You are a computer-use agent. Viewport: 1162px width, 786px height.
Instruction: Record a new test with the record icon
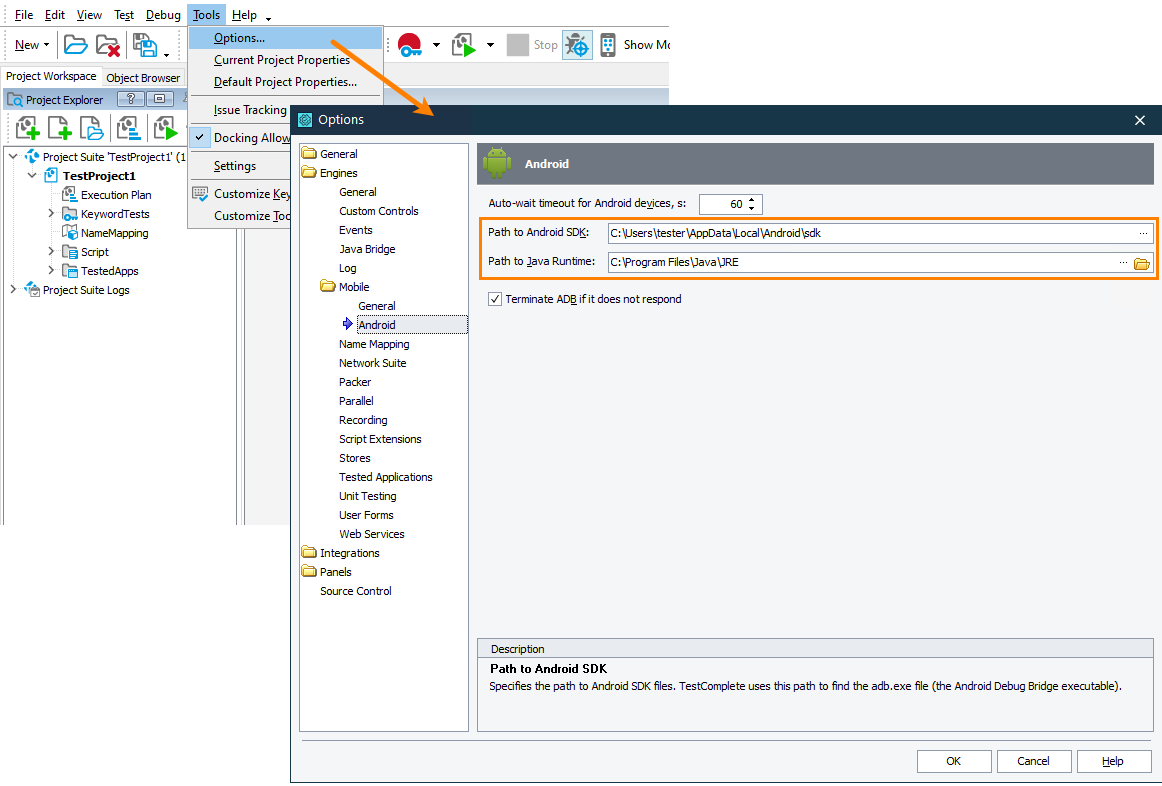point(412,44)
